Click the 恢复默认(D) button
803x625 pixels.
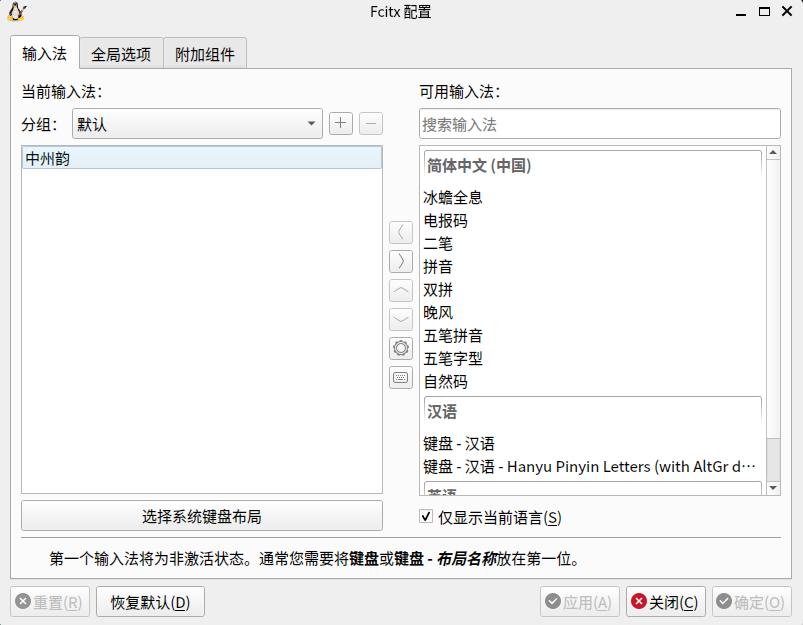[x=151, y=602]
